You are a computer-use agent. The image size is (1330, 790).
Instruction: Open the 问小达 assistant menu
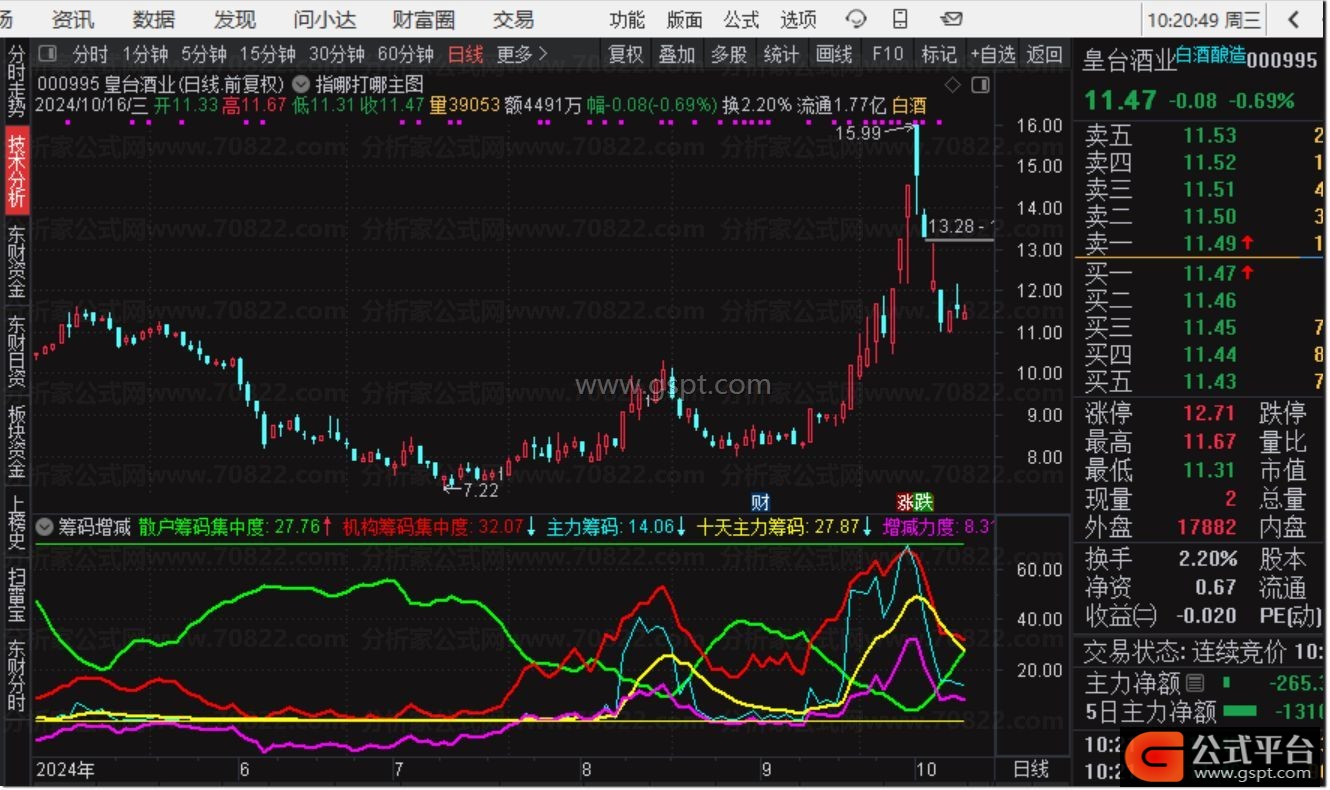tap(325, 19)
